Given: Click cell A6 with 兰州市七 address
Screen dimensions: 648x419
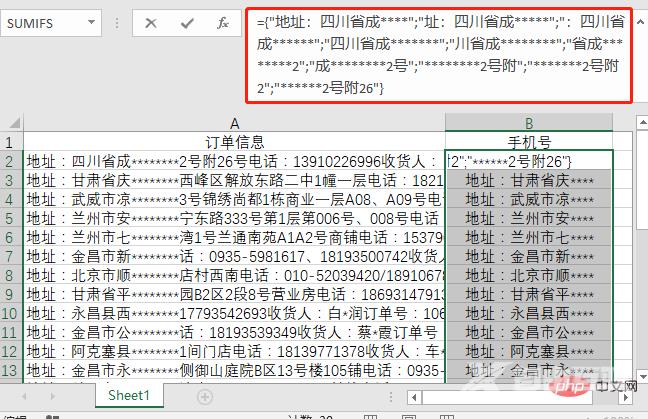Looking at the screenshot, I should click(234, 237).
